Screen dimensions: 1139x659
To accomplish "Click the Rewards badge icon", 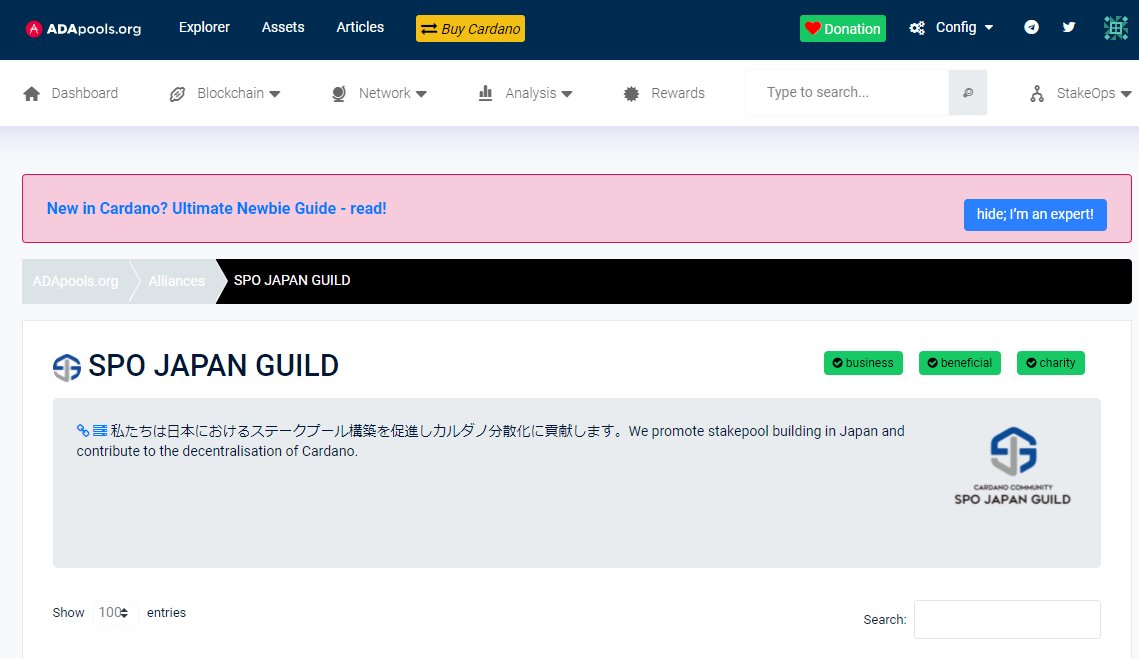I will click(x=631, y=94).
